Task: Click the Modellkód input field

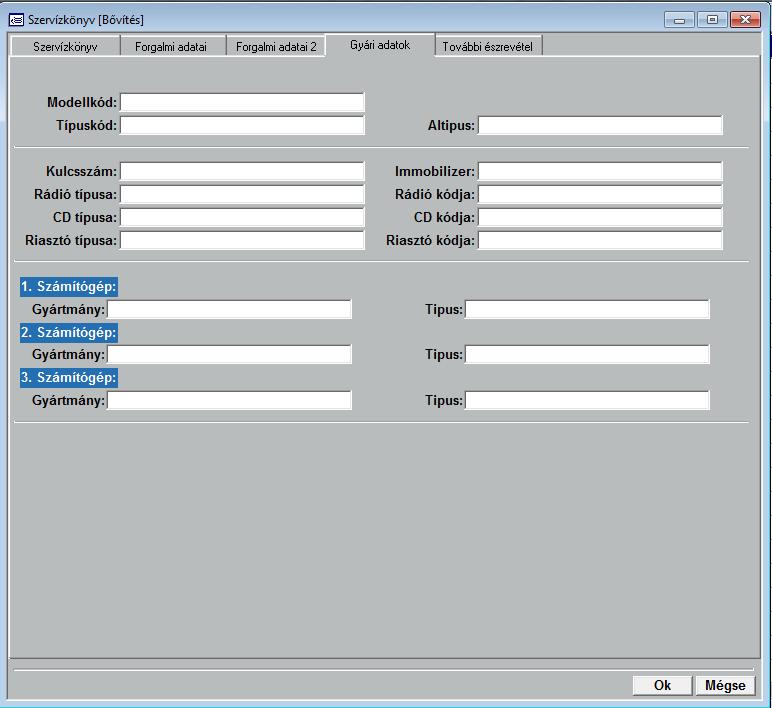Action: (x=242, y=102)
